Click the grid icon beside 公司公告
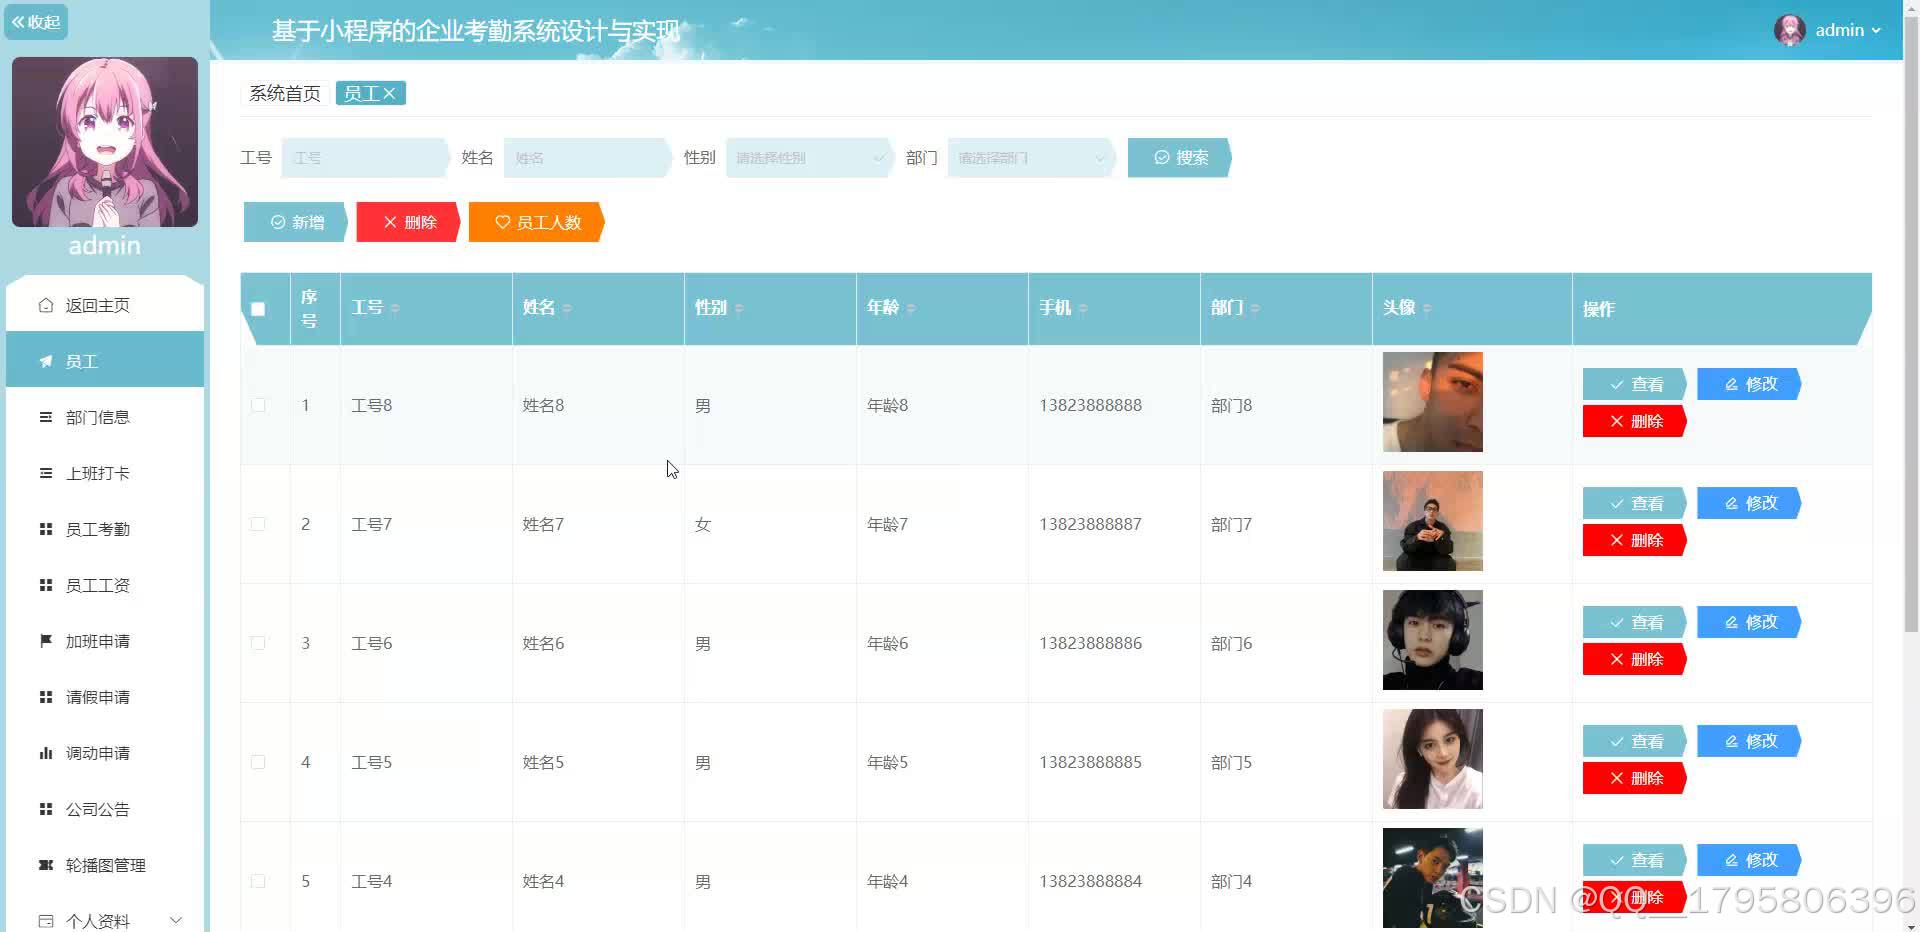The width and height of the screenshot is (1920, 932). tap(46, 809)
